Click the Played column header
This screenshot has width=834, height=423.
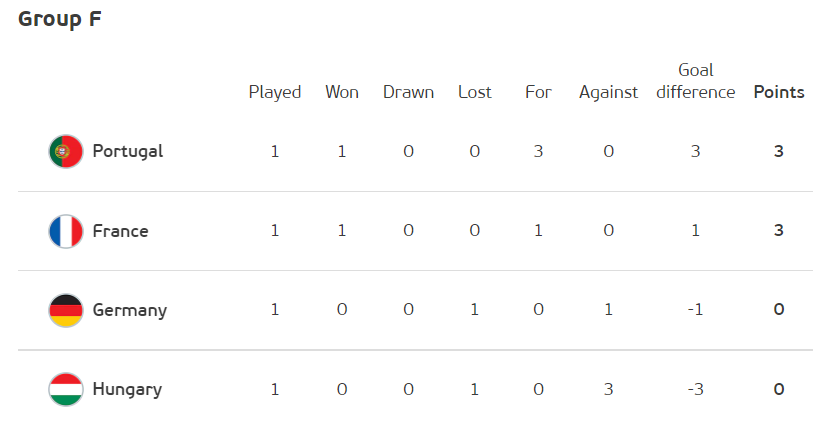[x=275, y=93]
